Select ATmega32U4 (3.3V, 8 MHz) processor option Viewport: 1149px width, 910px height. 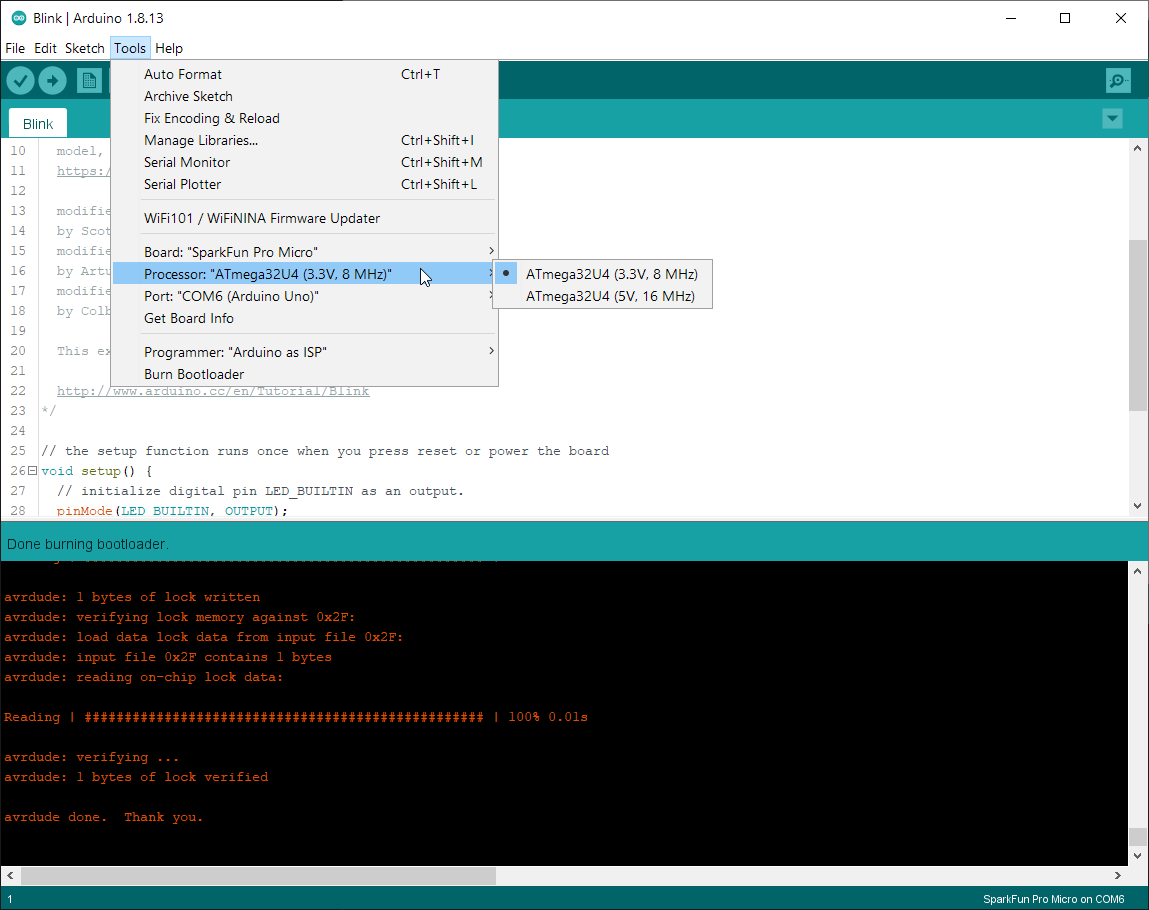point(602,274)
